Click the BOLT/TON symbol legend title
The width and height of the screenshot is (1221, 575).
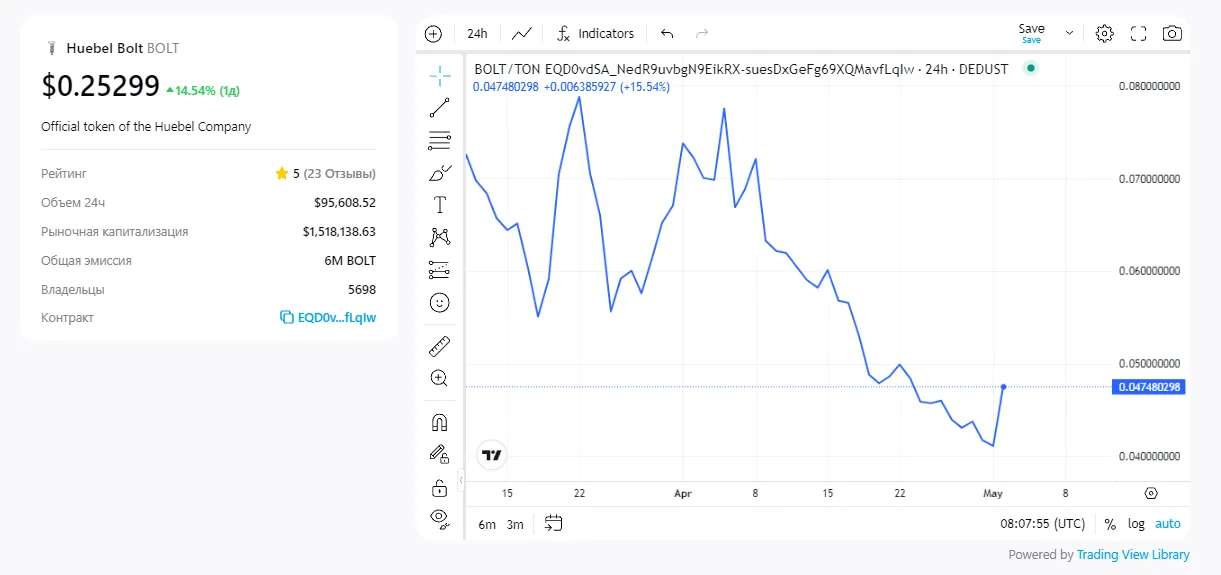[x=741, y=69]
